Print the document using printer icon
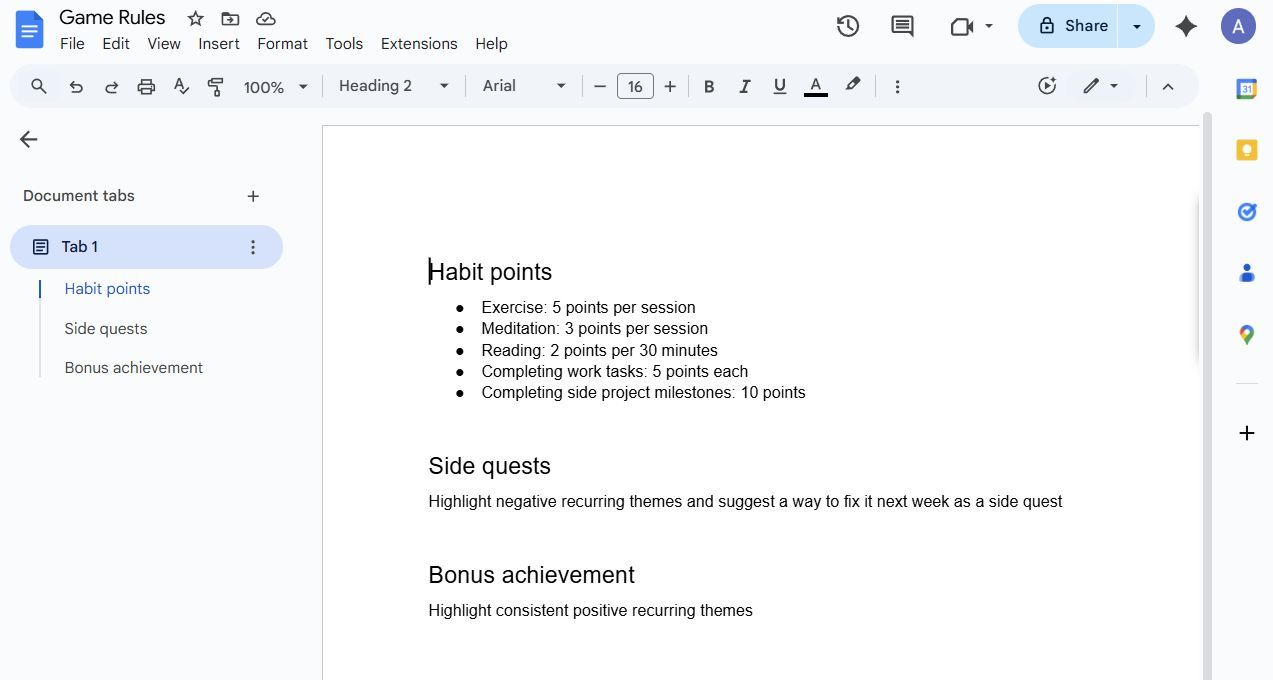Screen dimensions: 1273x680 146,87
